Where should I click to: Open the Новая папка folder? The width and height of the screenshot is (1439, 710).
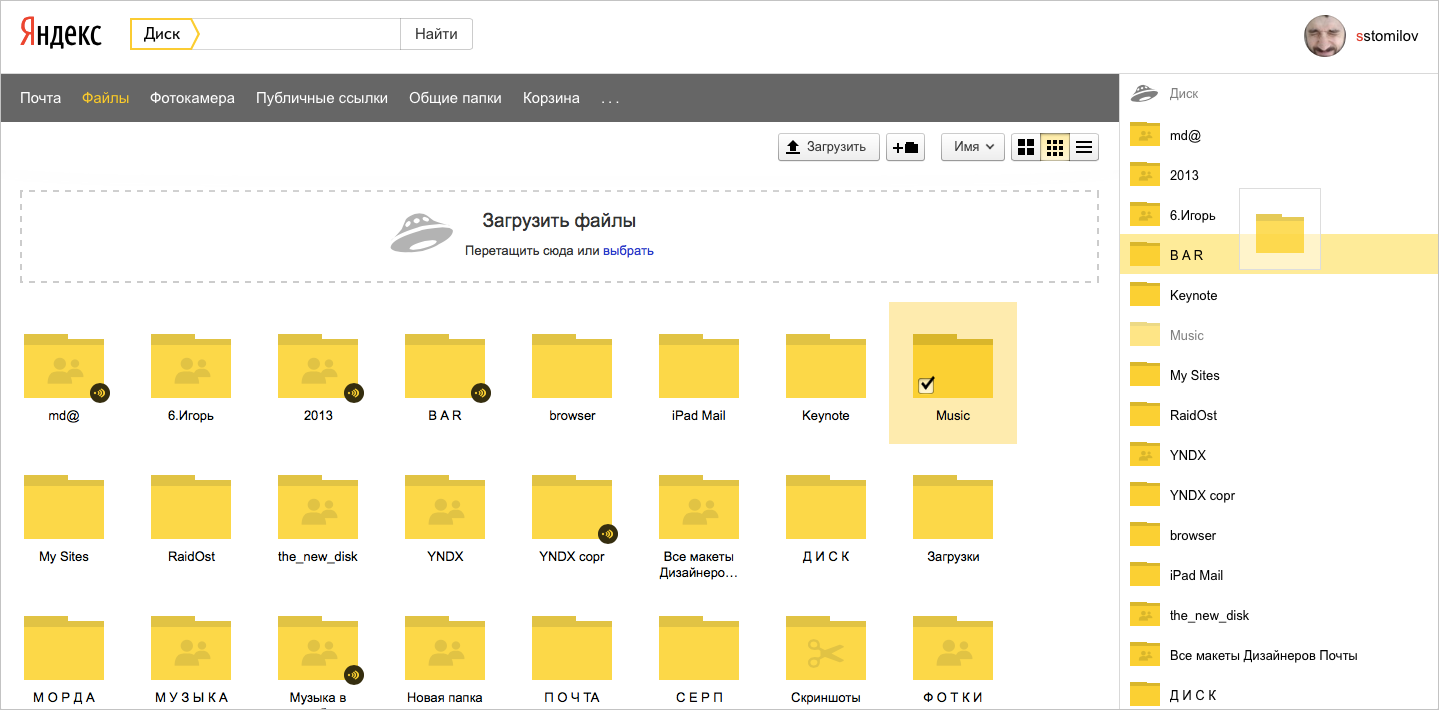445,649
